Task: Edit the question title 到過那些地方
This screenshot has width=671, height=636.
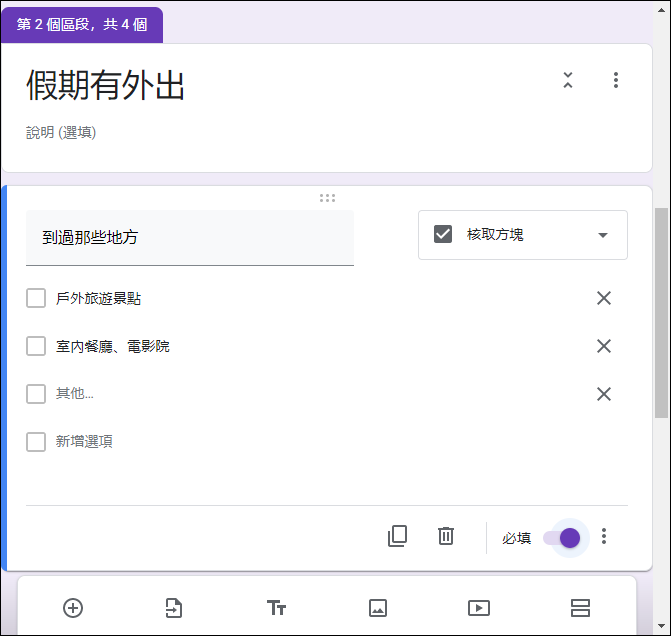Action: 190,238
